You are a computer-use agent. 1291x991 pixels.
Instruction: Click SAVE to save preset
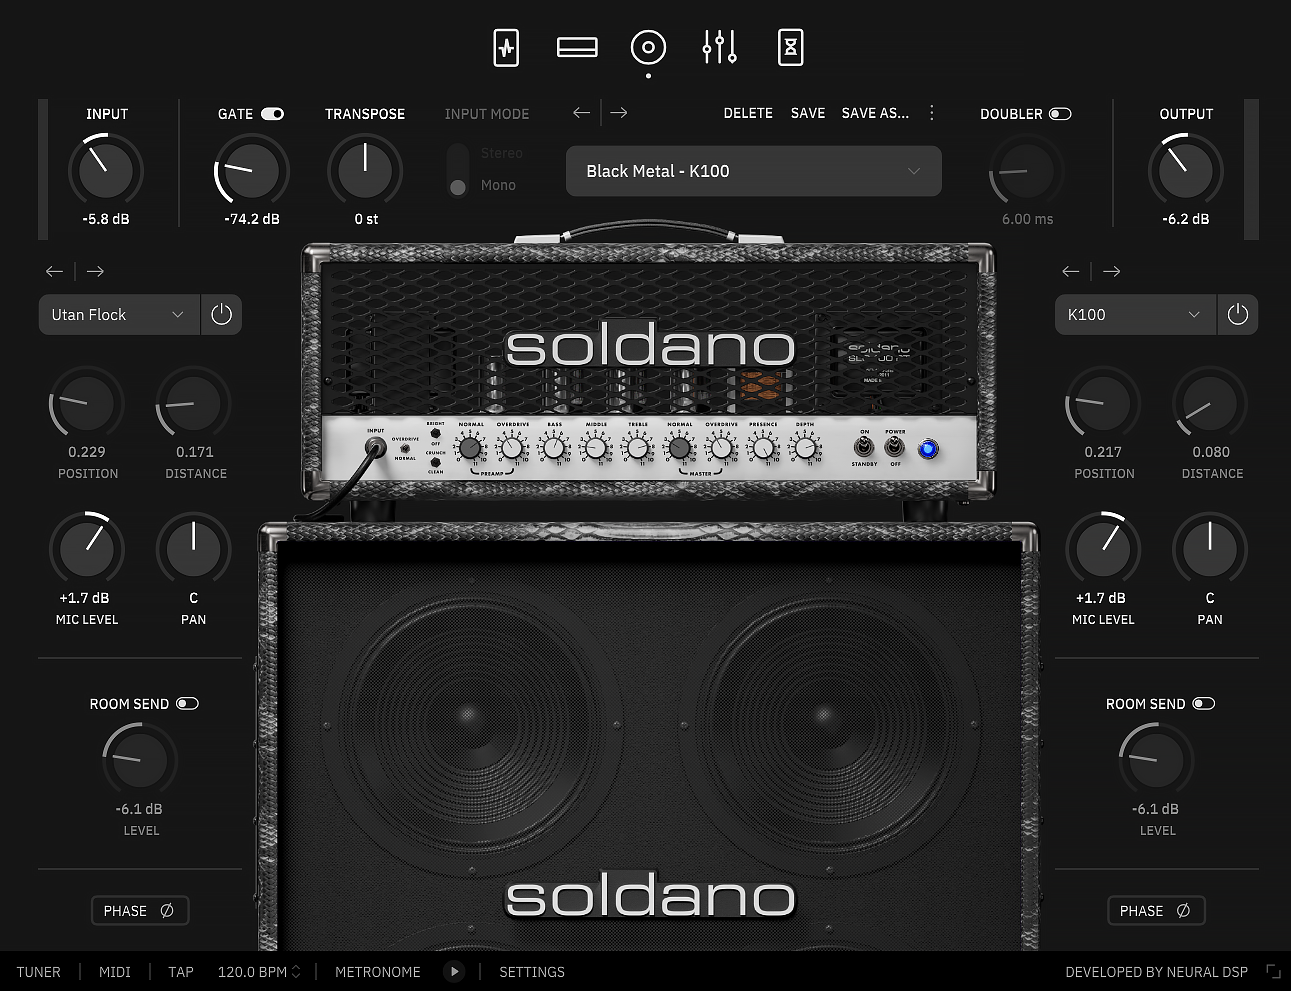[808, 113]
